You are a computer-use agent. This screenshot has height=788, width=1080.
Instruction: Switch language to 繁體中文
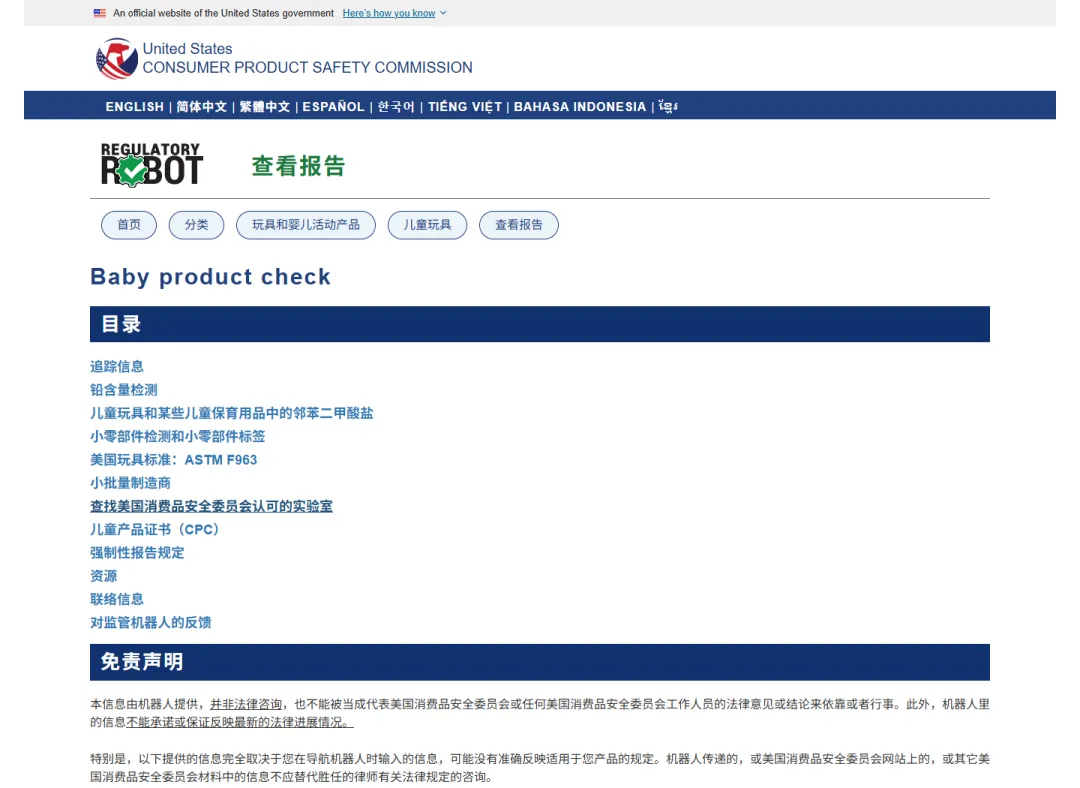coord(264,107)
